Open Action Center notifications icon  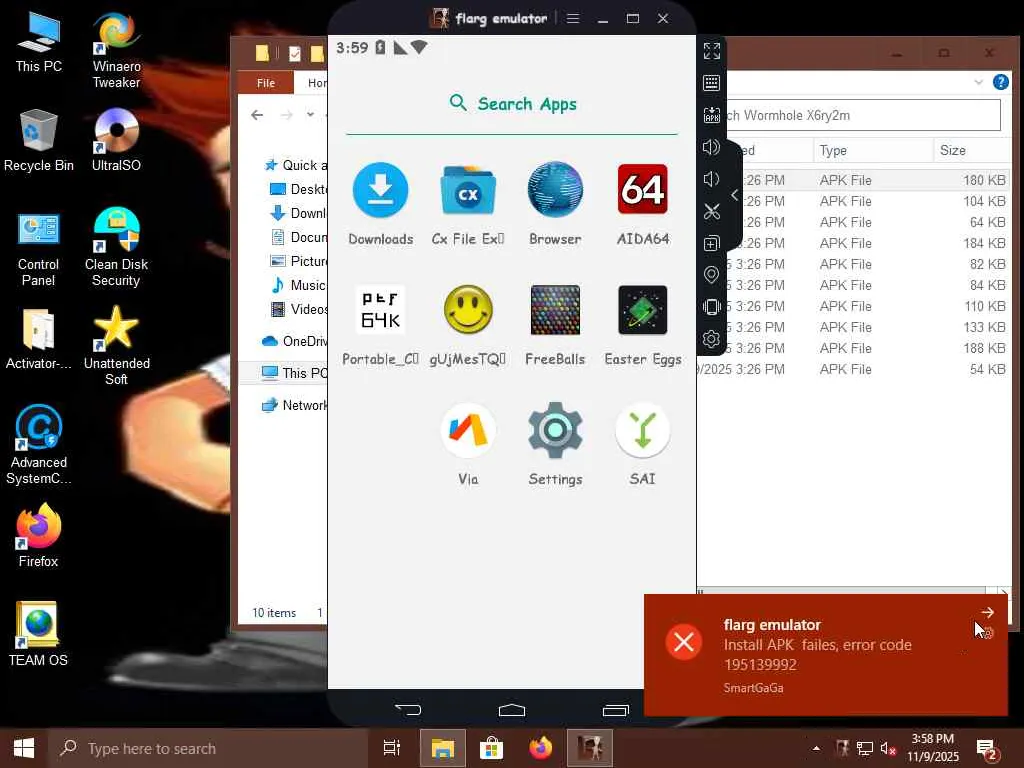986,749
